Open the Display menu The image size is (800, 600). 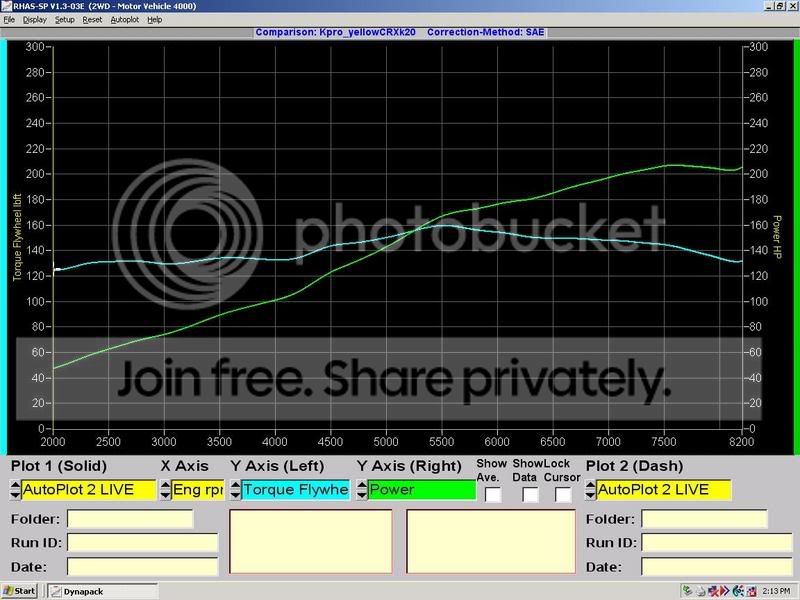coord(35,19)
